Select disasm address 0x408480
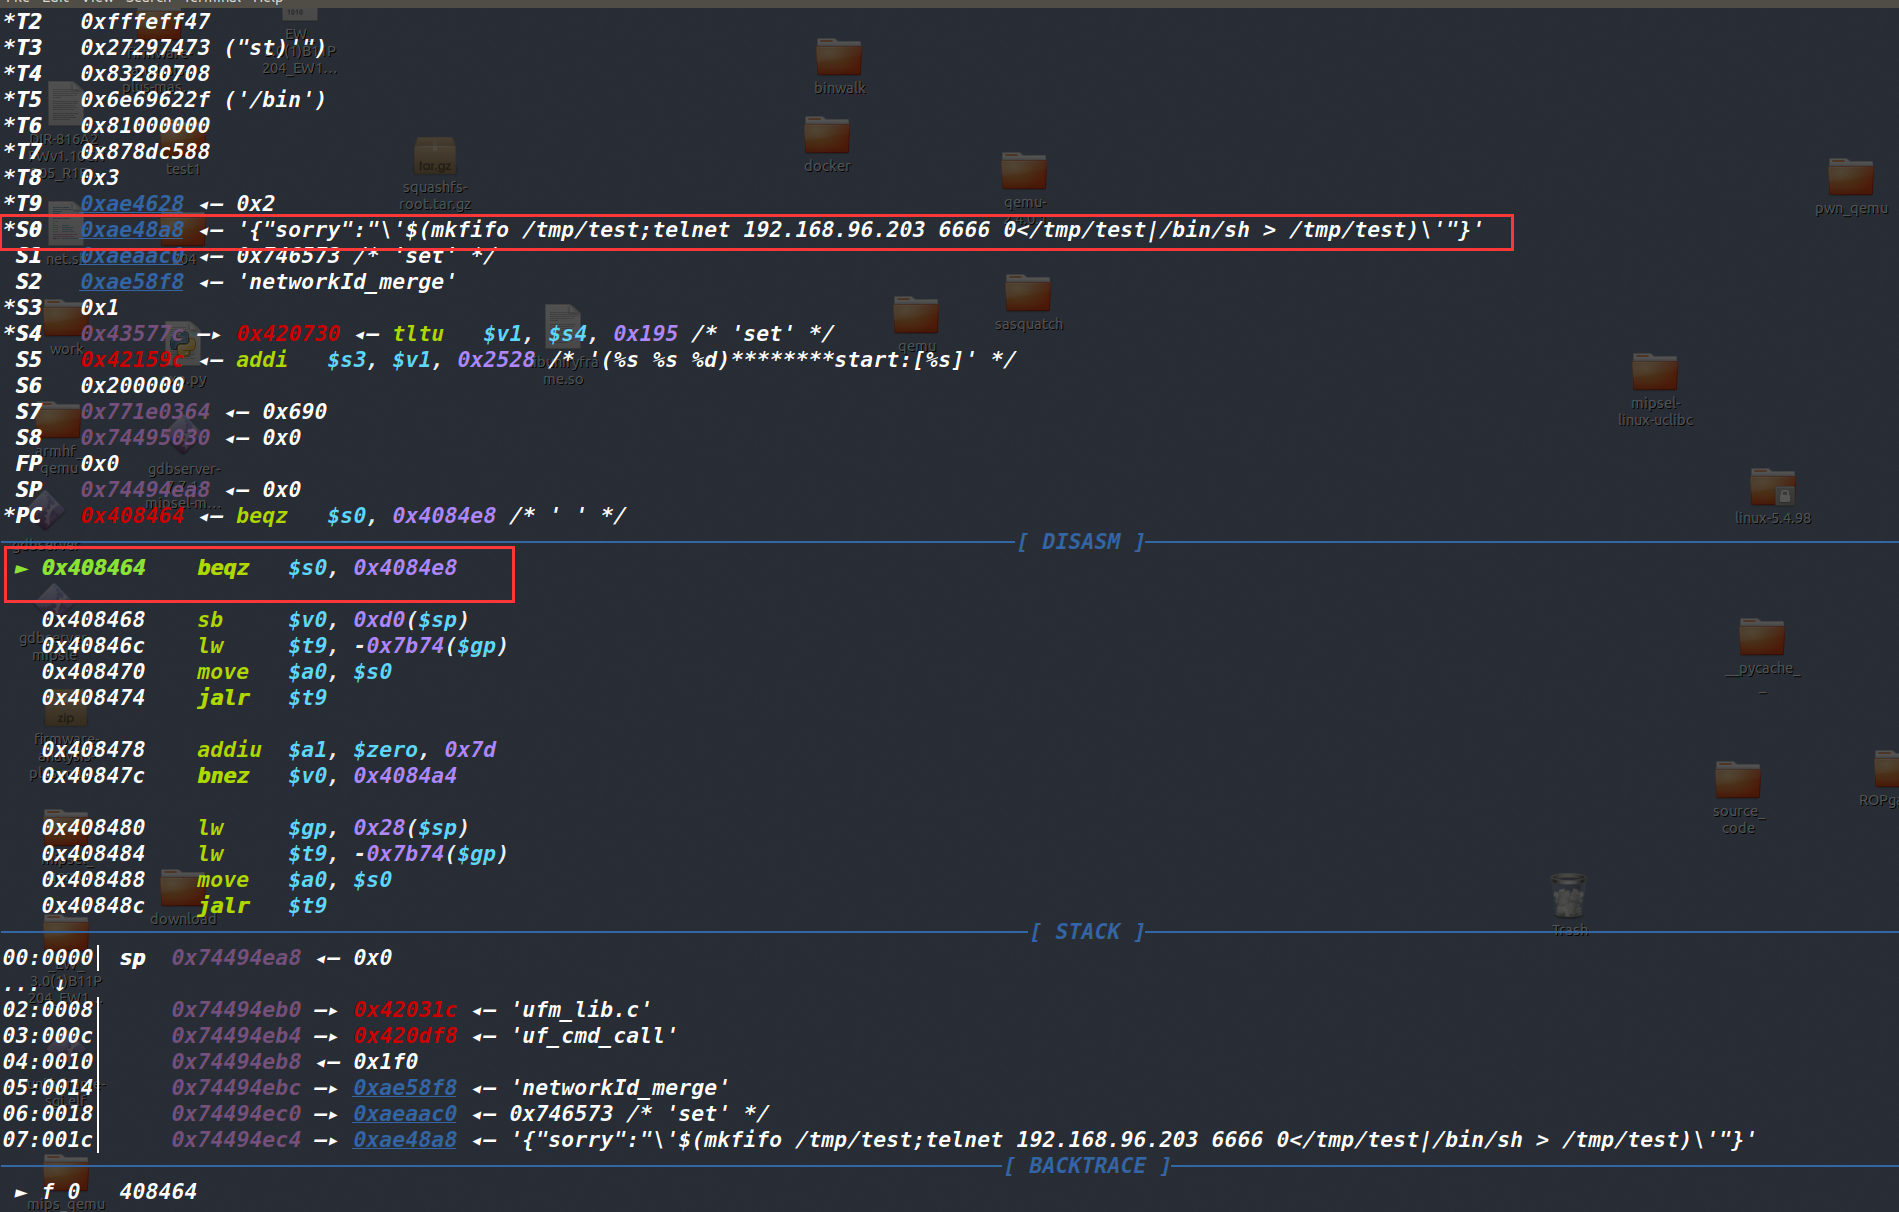The width and height of the screenshot is (1899, 1212). click(93, 828)
